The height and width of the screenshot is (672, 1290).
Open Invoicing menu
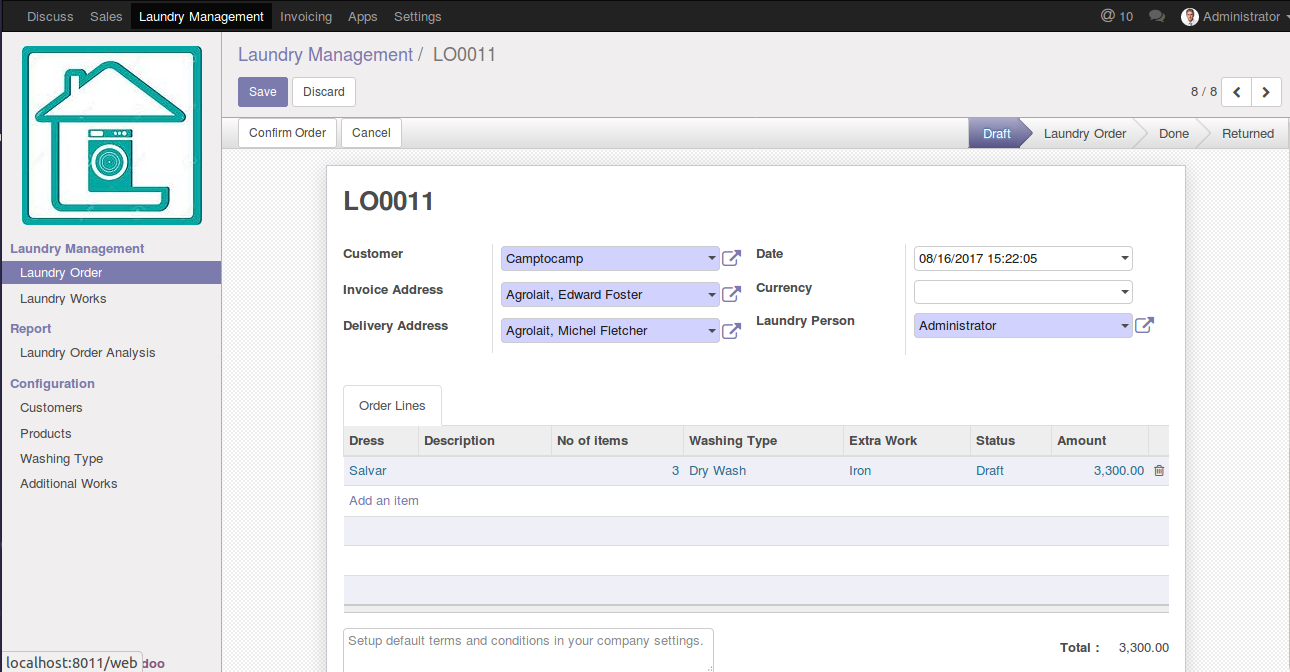coord(306,16)
